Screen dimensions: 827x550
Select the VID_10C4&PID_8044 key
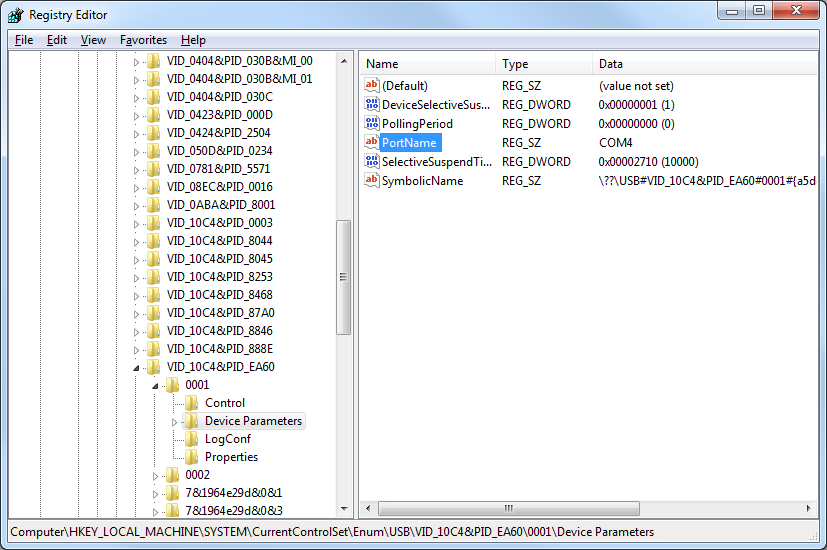[219, 241]
